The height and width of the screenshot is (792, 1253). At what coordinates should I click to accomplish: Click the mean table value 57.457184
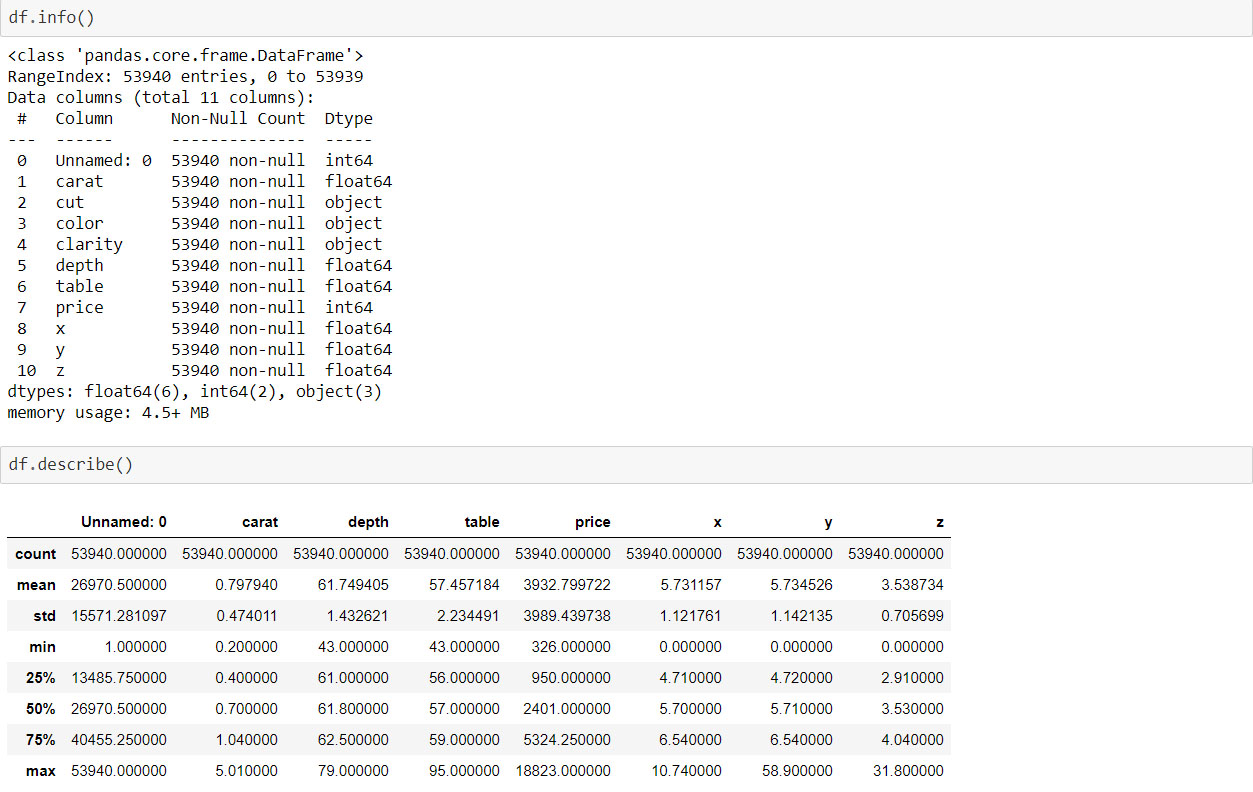pyautogui.click(x=464, y=584)
